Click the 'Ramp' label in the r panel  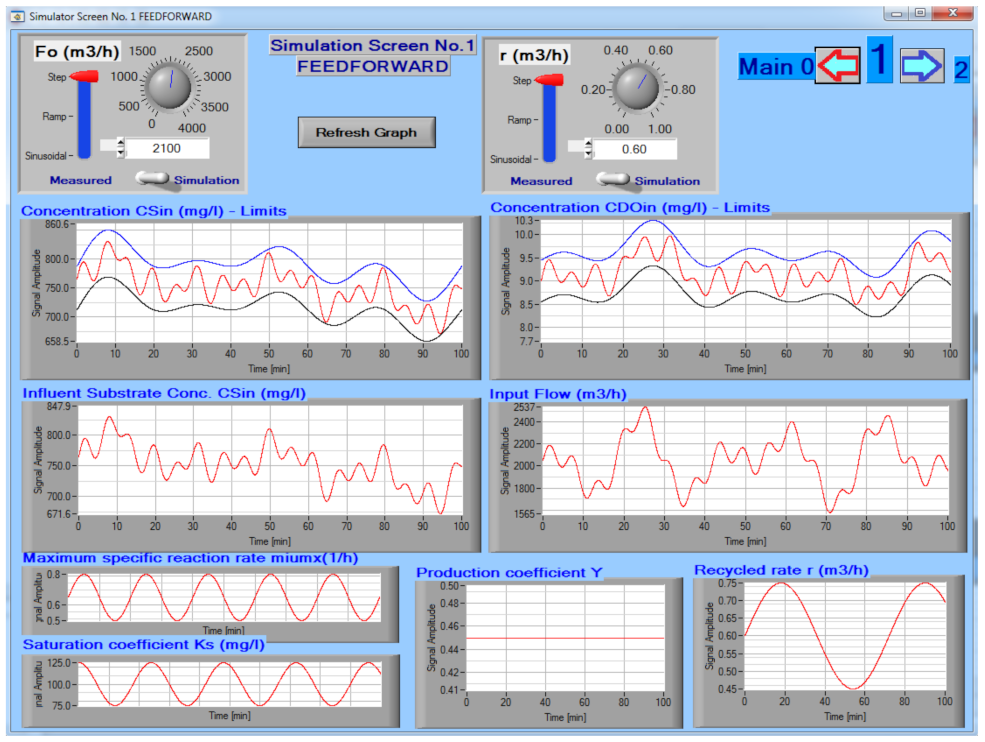tap(519, 120)
